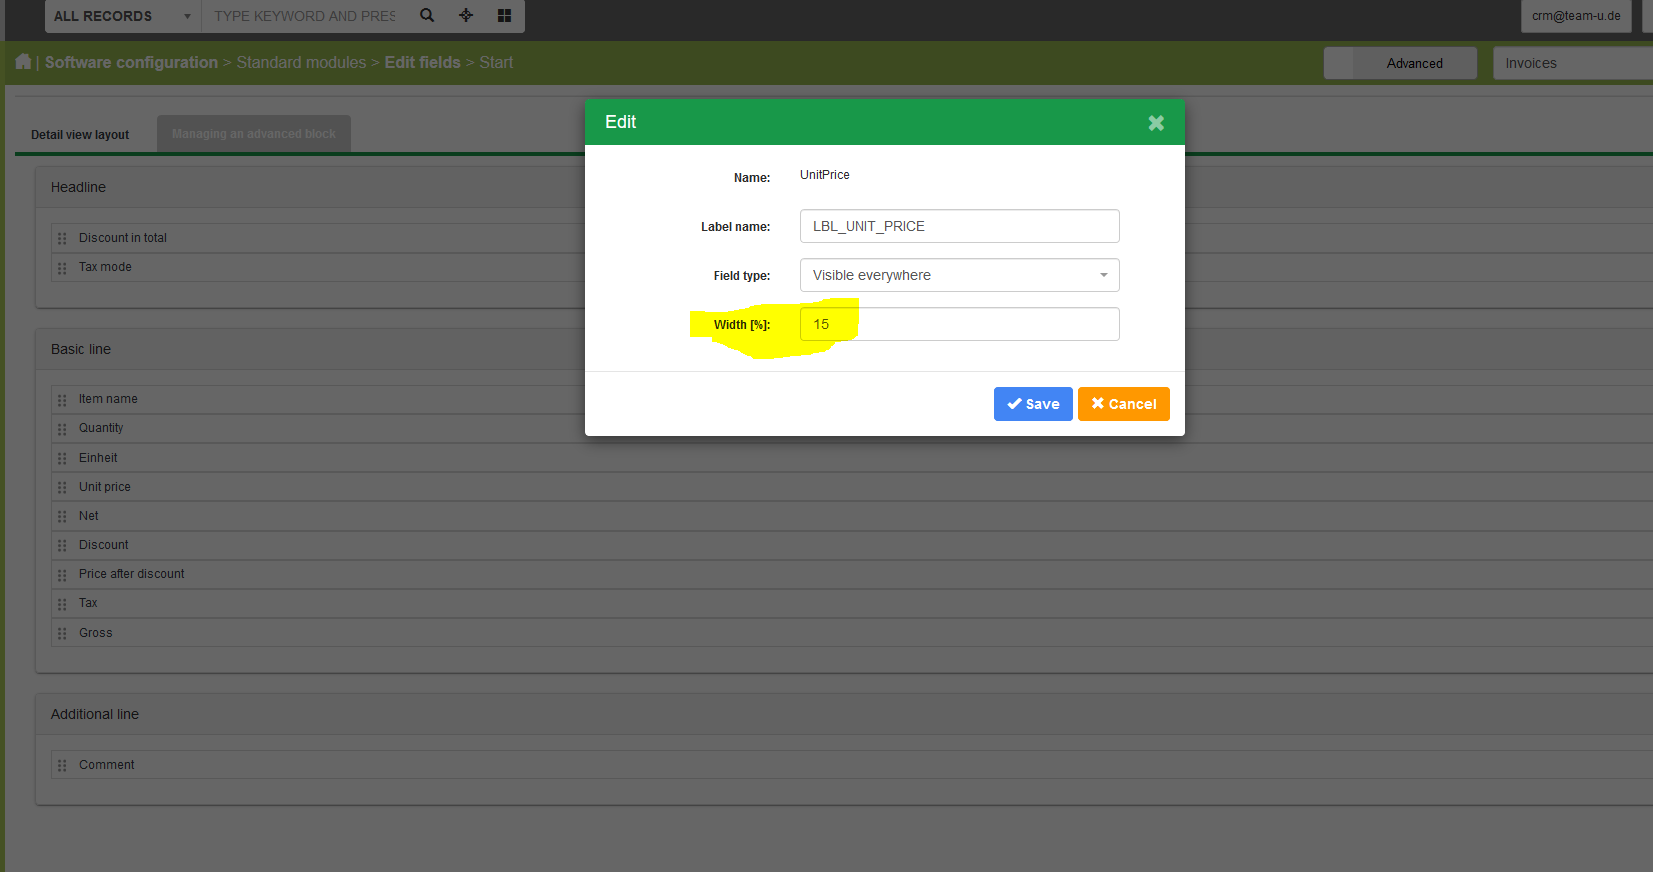Screen dimensions: 1653x872
Task: Click the crosshair advanced search icon
Action: (466, 15)
